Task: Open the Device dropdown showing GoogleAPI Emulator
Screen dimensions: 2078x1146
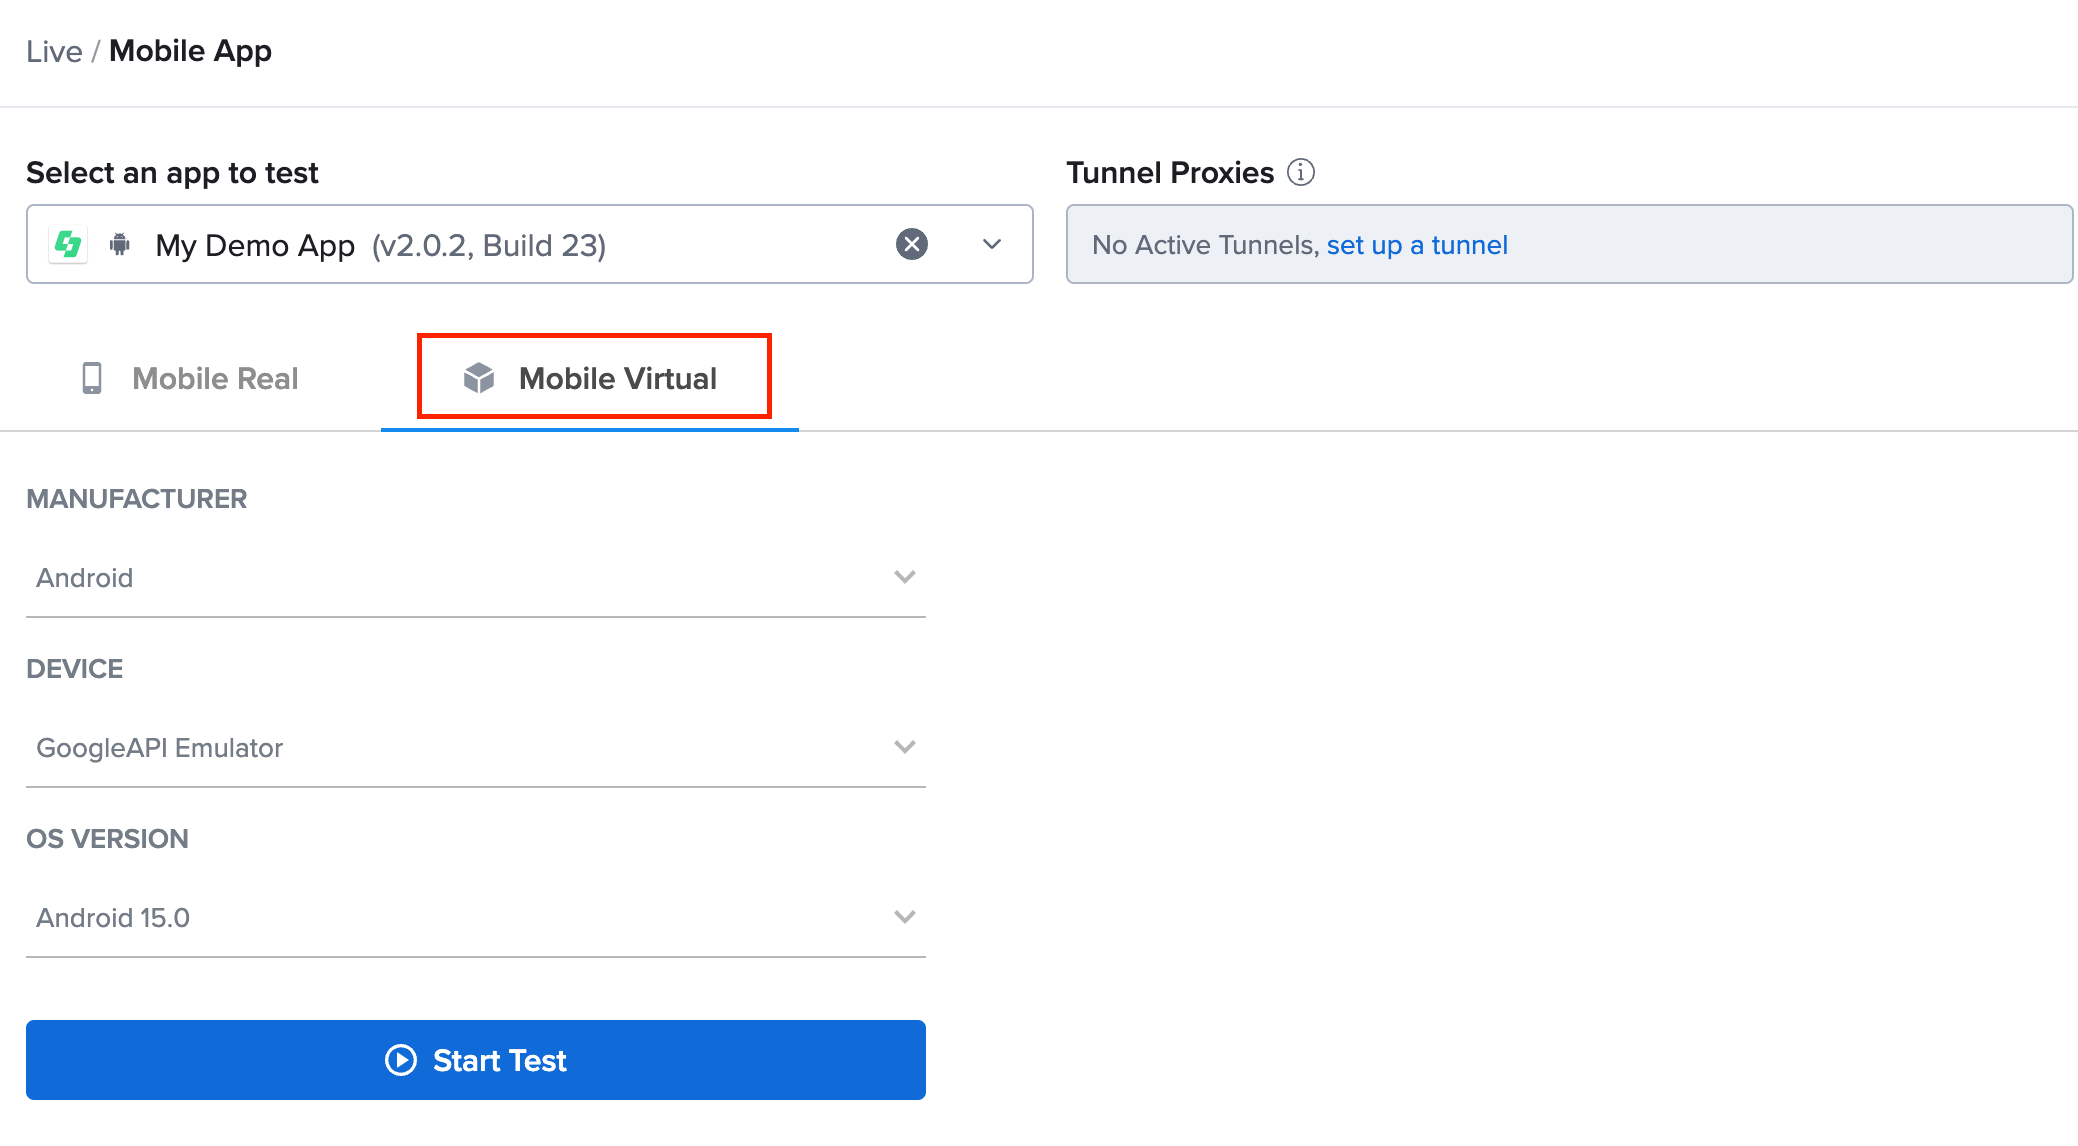Action: coord(905,747)
